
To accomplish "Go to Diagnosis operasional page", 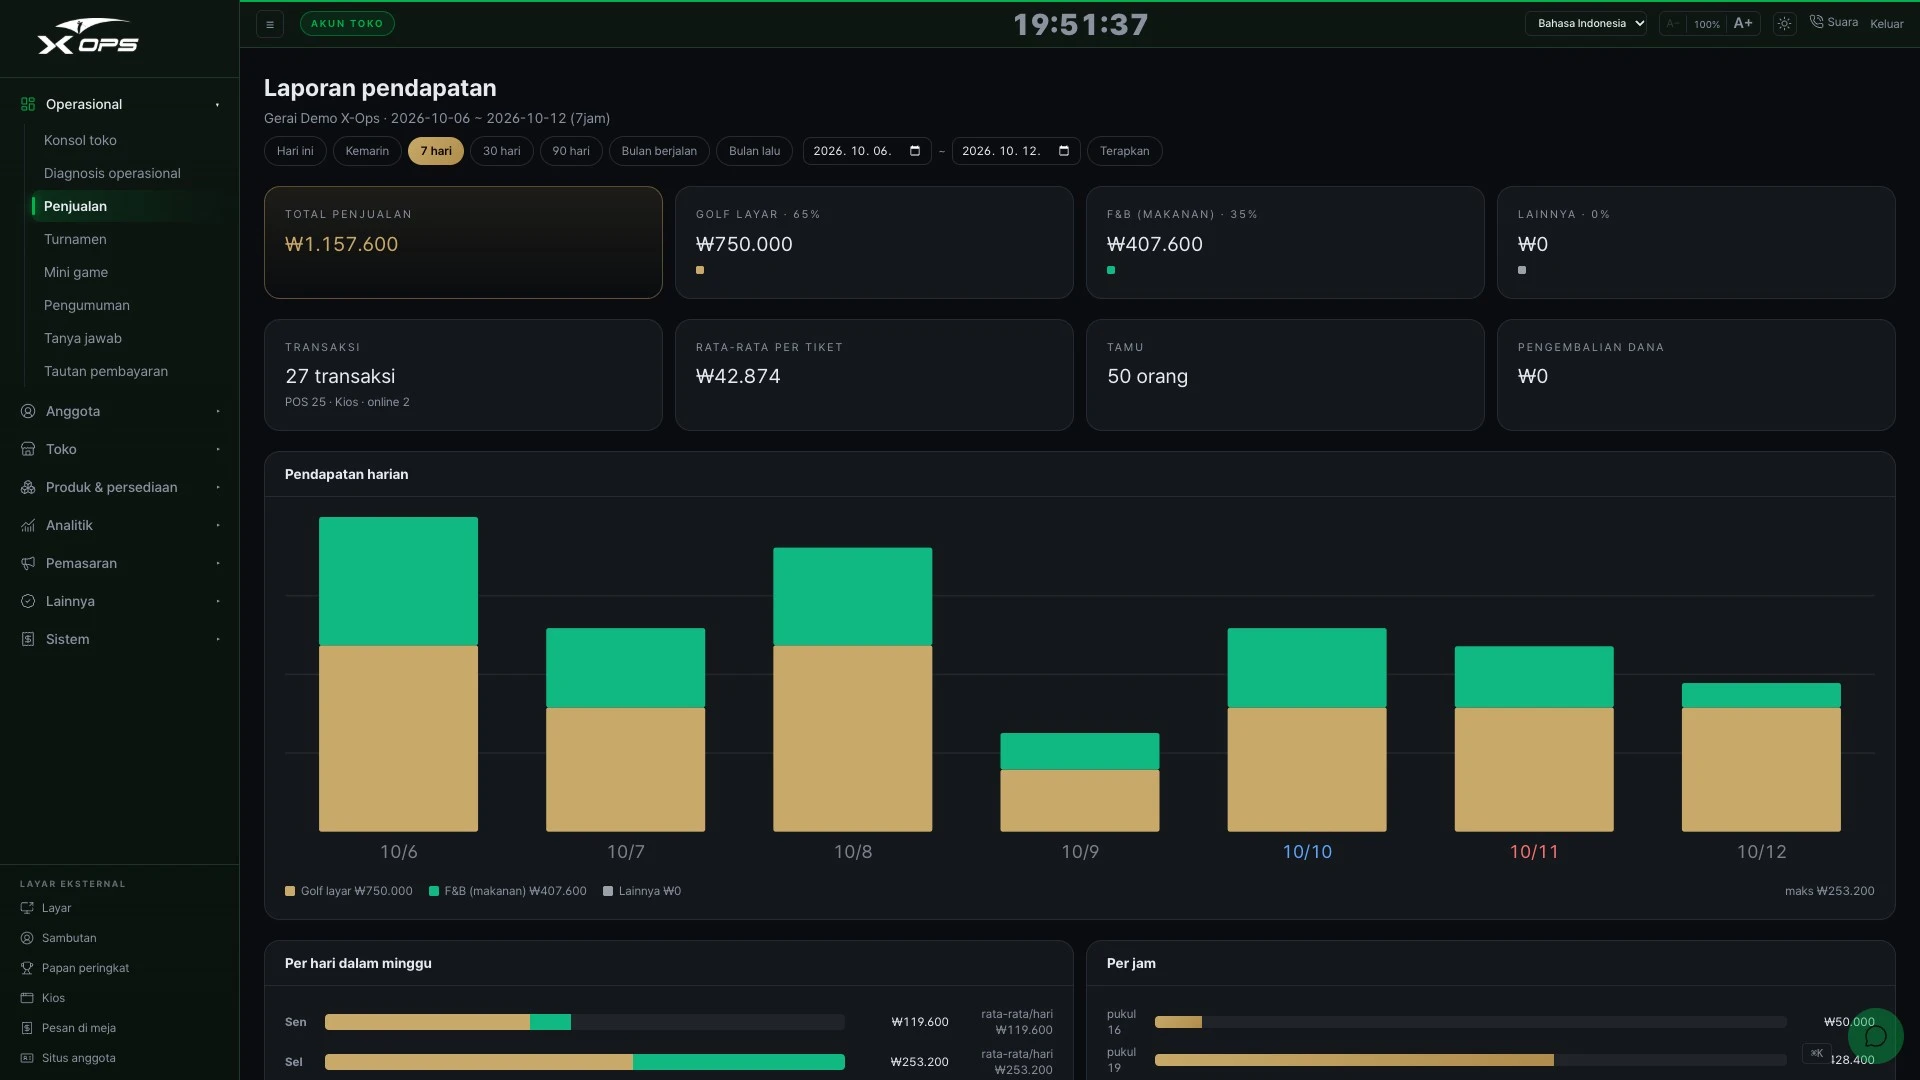I will (132, 173).
